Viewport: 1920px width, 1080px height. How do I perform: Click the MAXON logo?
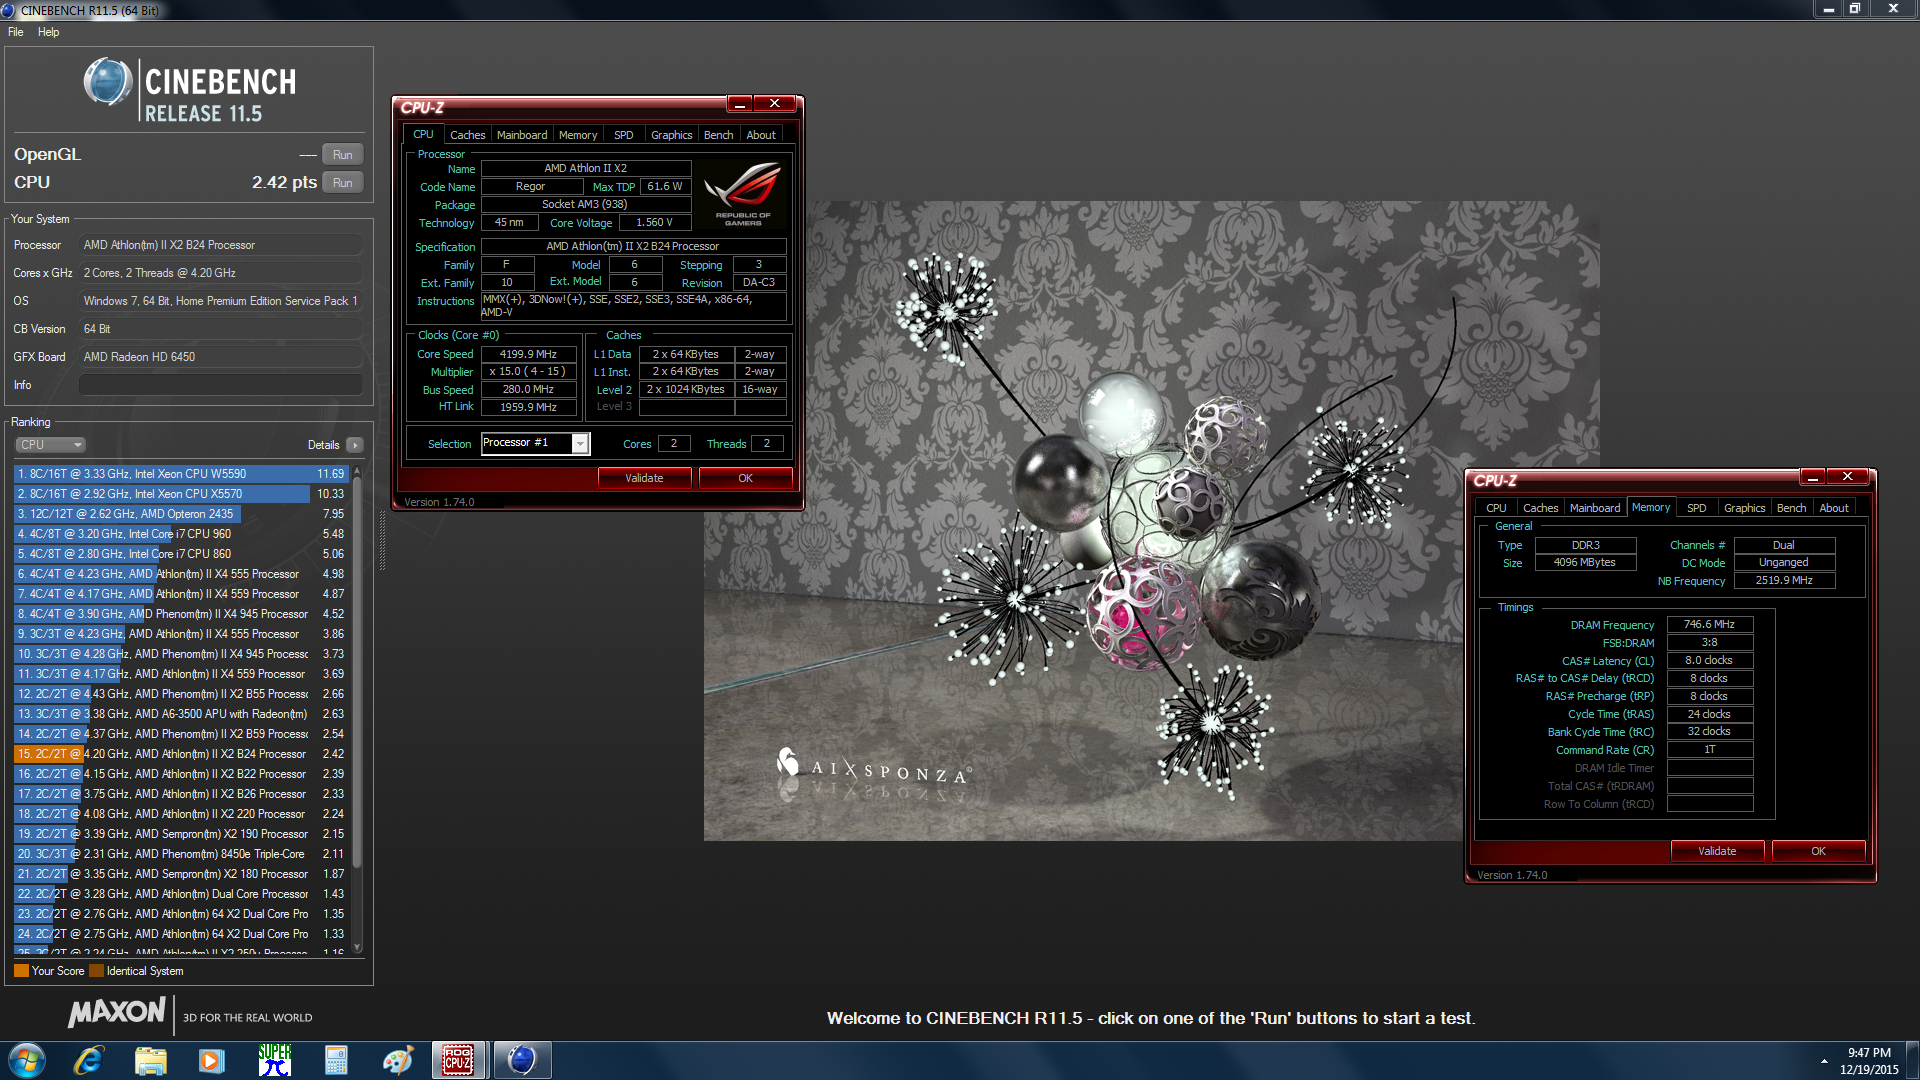click(117, 1013)
